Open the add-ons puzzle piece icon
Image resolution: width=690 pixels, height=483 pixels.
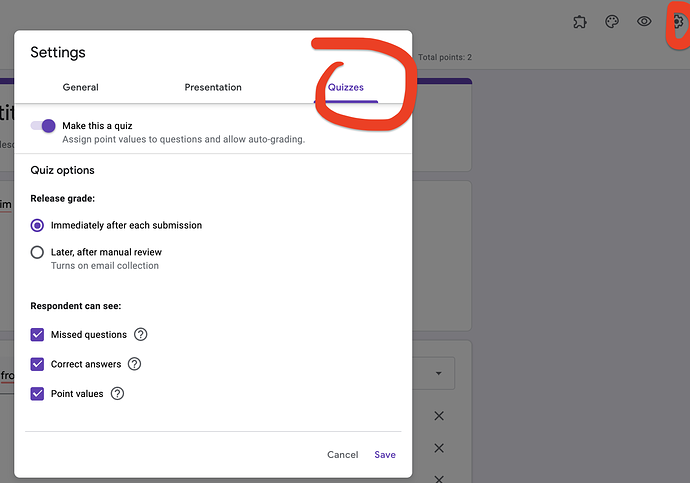pos(580,21)
